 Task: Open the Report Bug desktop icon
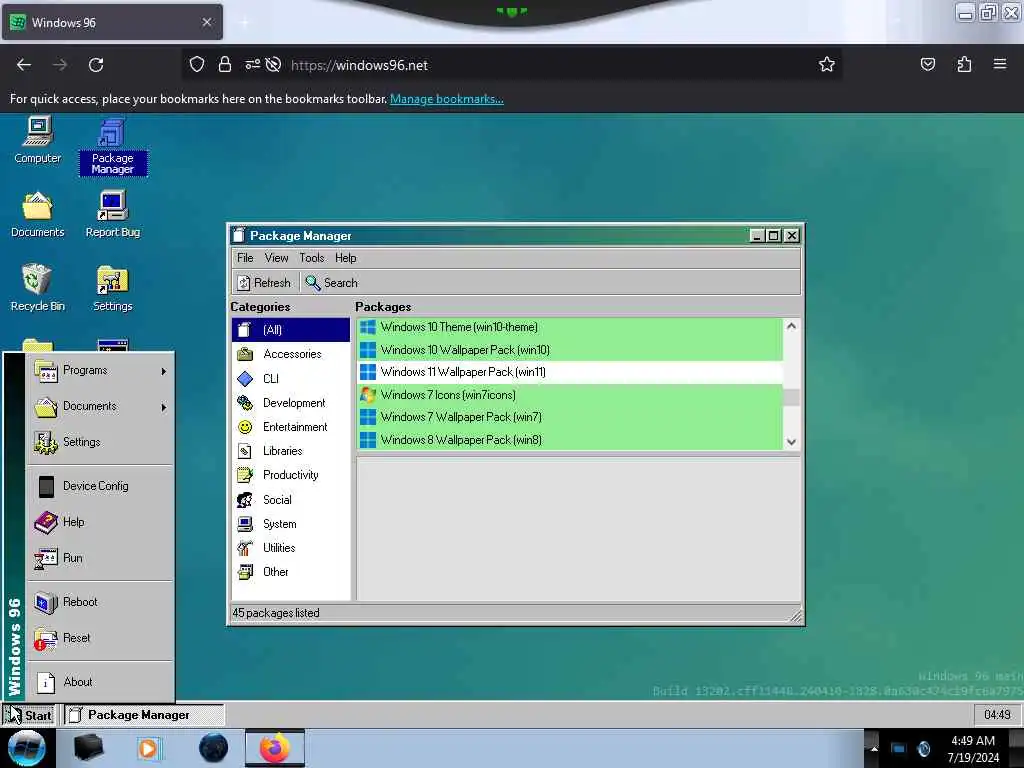(x=112, y=215)
